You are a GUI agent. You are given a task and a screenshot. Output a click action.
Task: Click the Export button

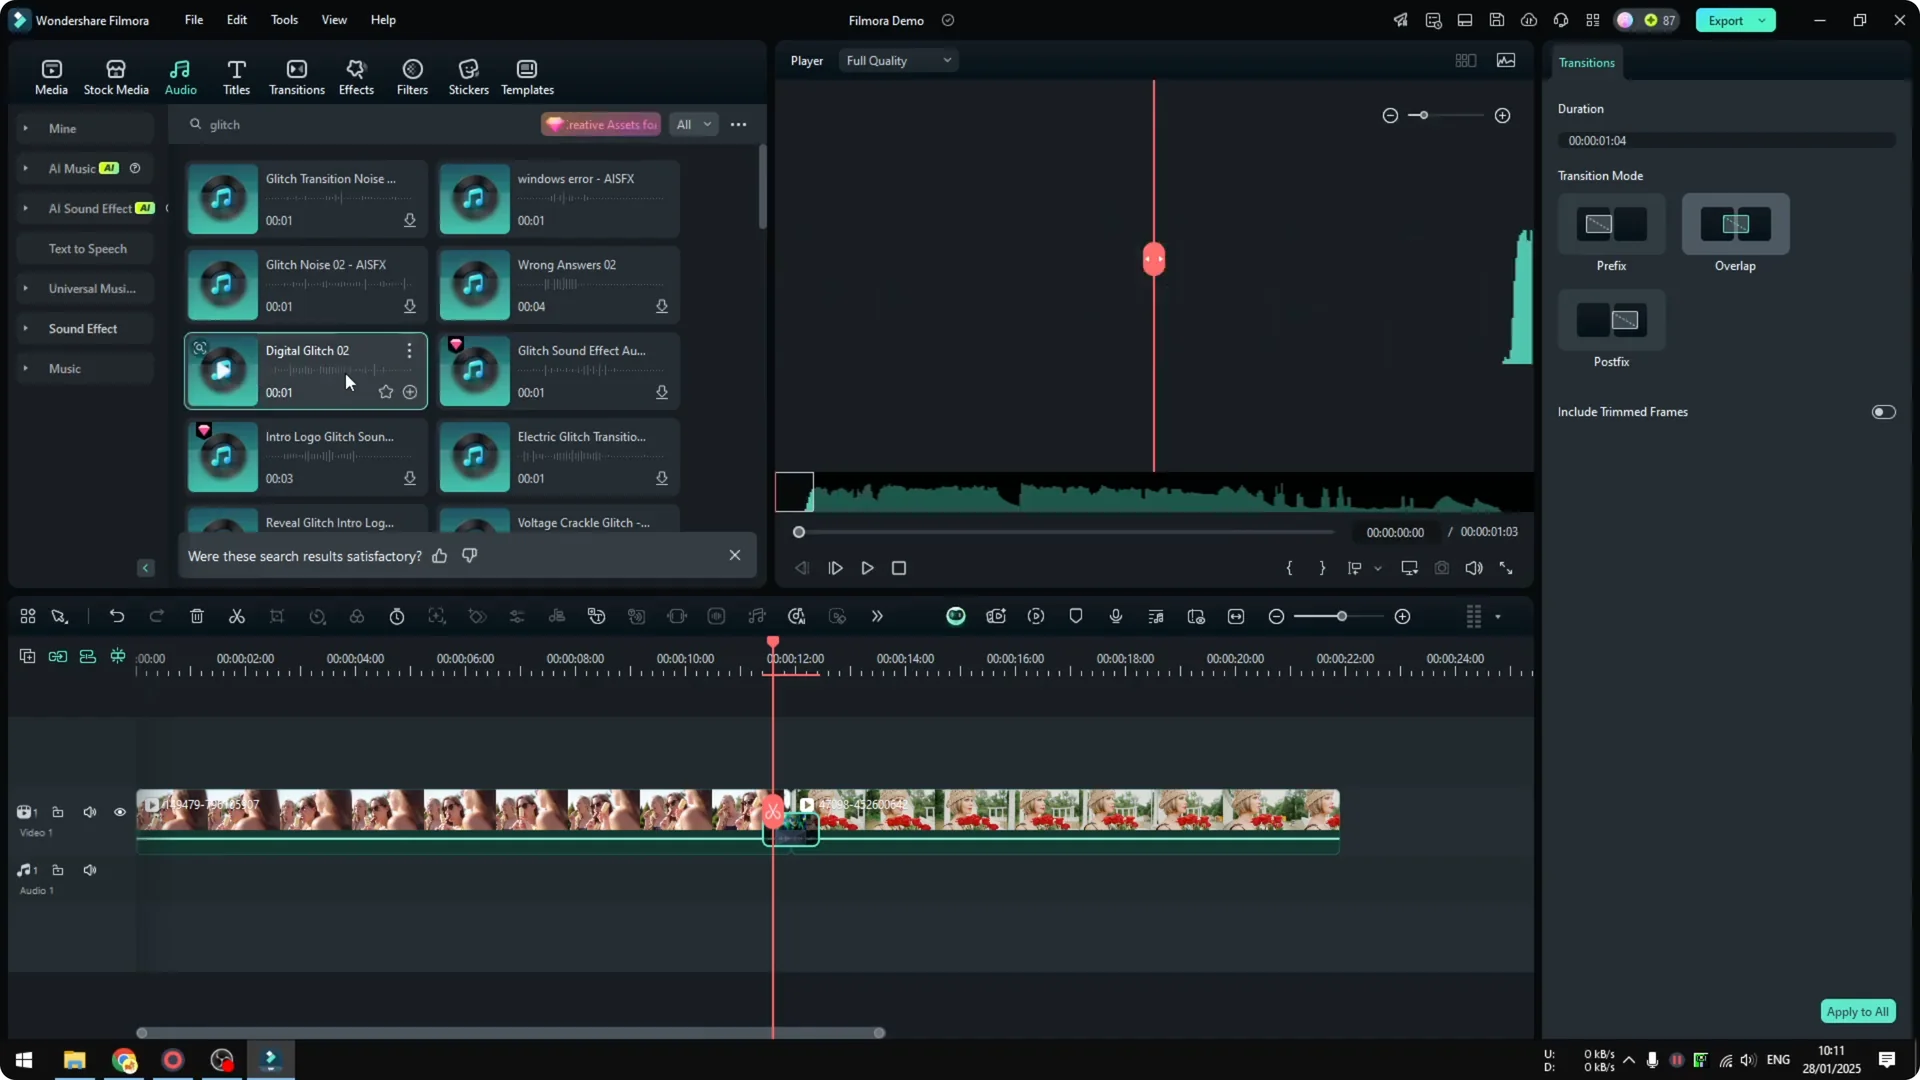point(1727,20)
